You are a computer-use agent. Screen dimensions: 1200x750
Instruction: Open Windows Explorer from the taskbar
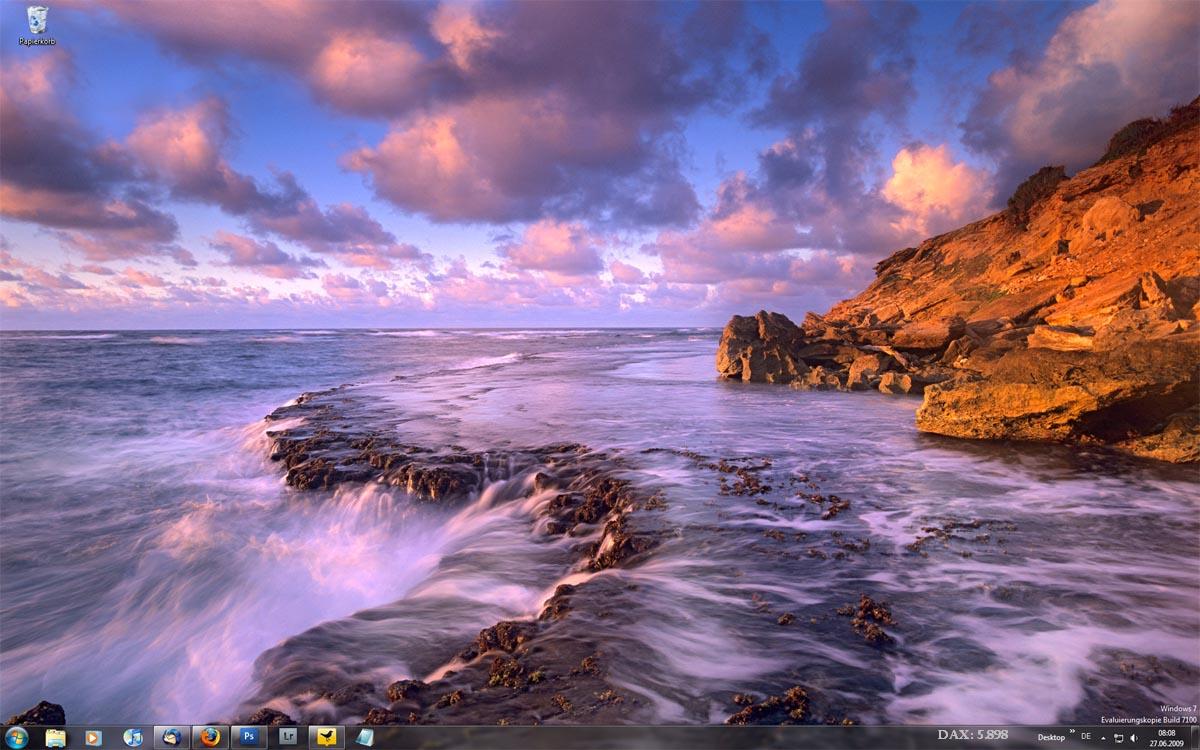click(x=55, y=738)
